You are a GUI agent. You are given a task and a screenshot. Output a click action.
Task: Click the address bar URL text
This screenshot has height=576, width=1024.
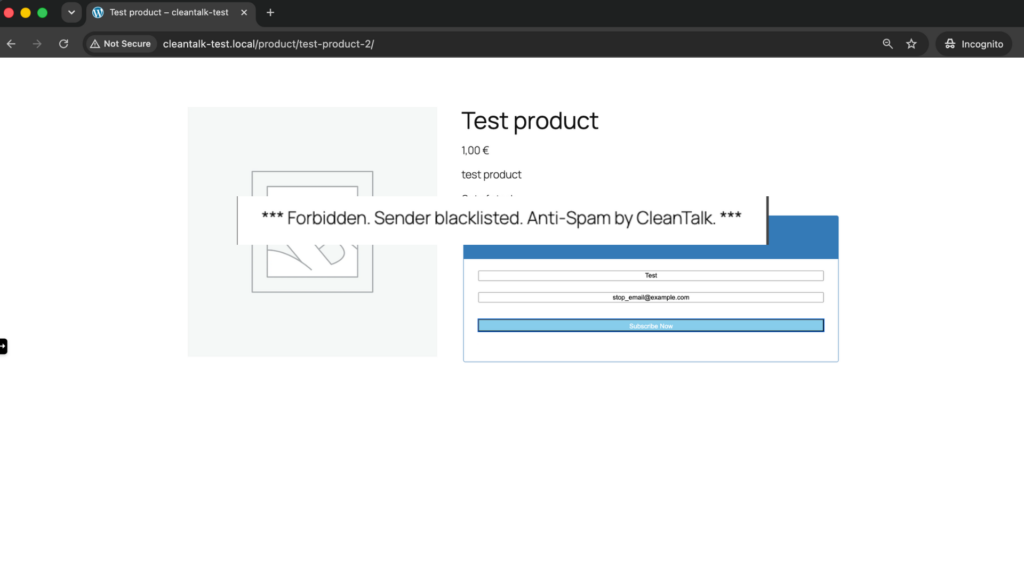[268, 44]
